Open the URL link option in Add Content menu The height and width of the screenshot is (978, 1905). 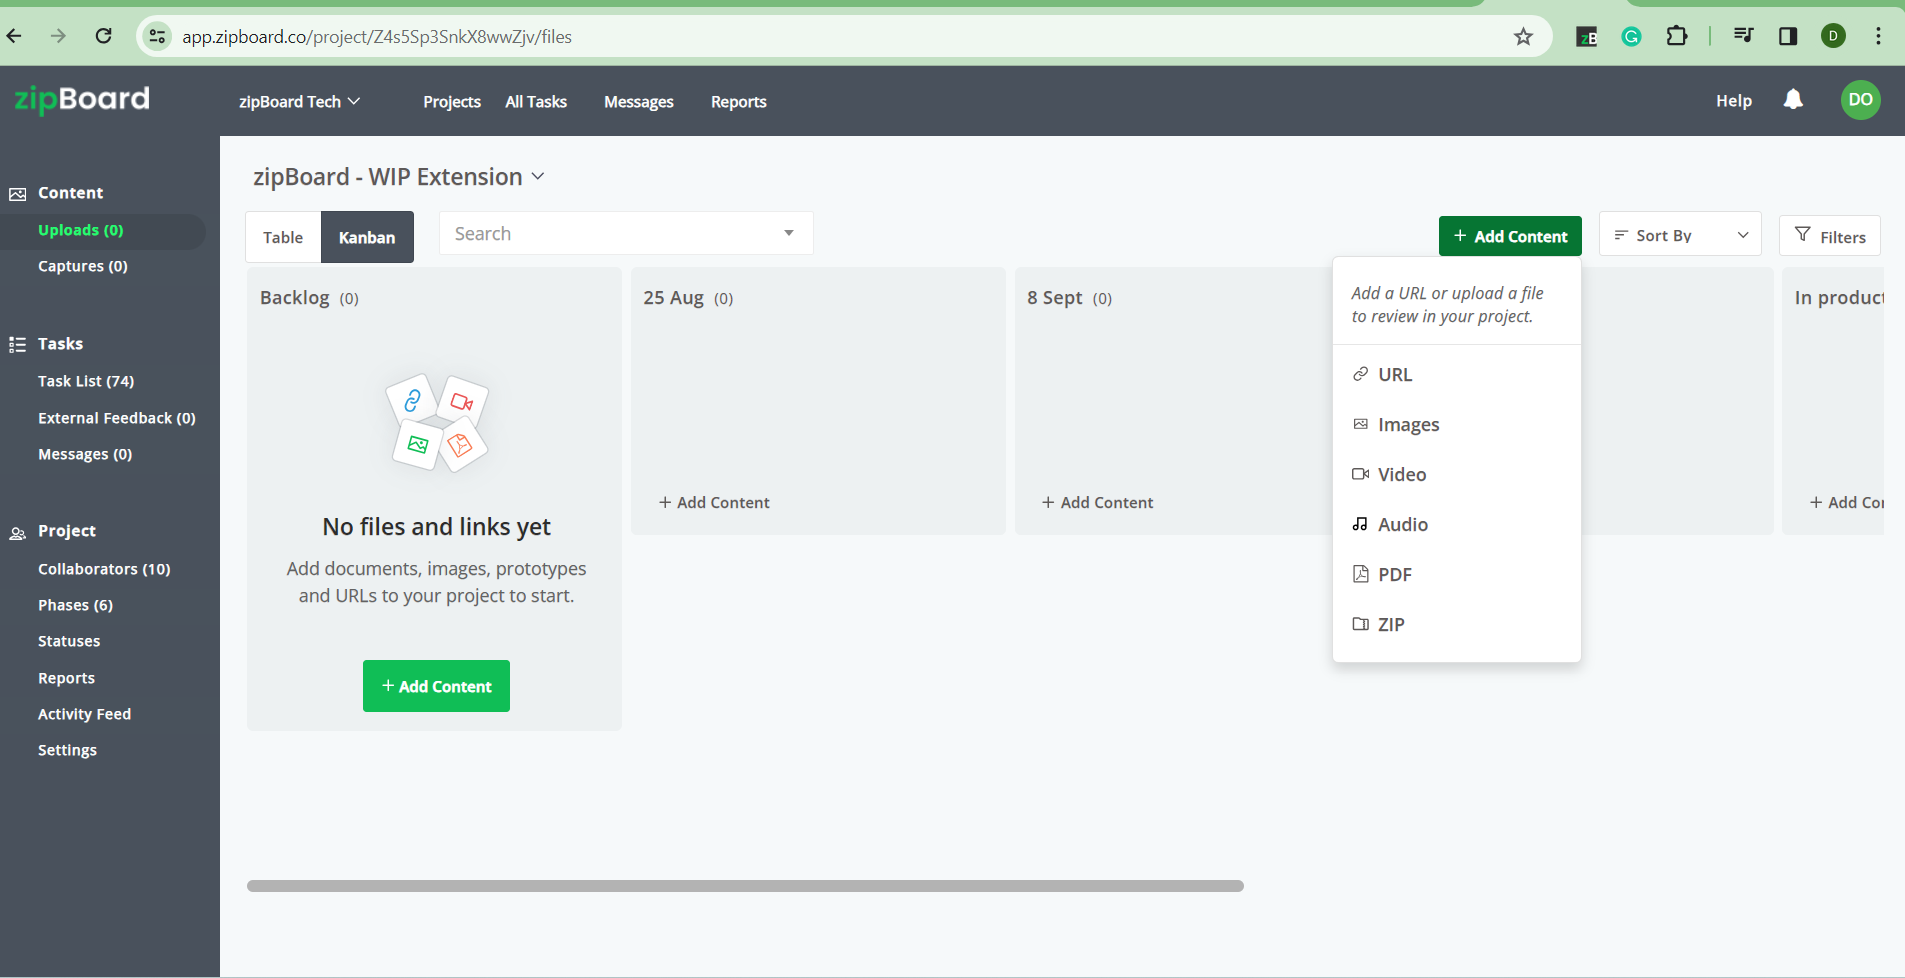pyautogui.click(x=1394, y=374)
